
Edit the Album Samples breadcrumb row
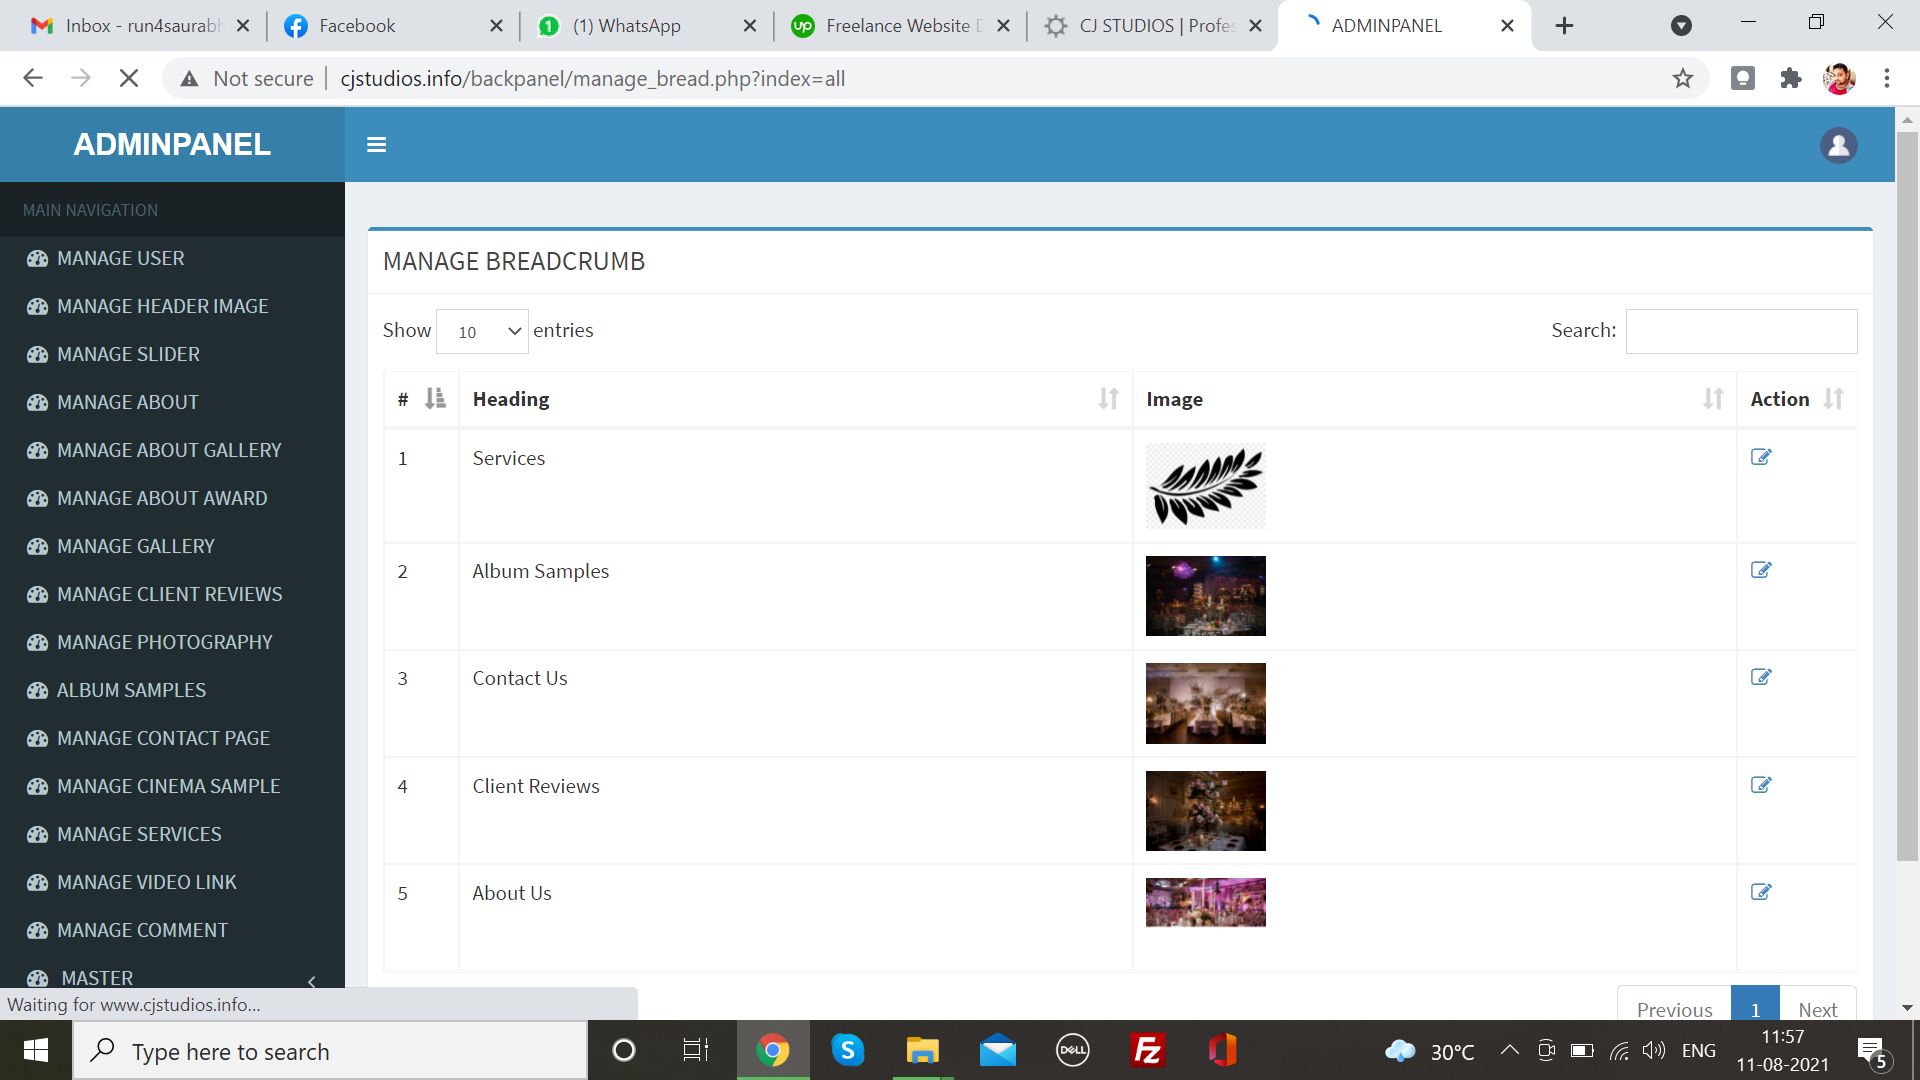point(1761,570)
